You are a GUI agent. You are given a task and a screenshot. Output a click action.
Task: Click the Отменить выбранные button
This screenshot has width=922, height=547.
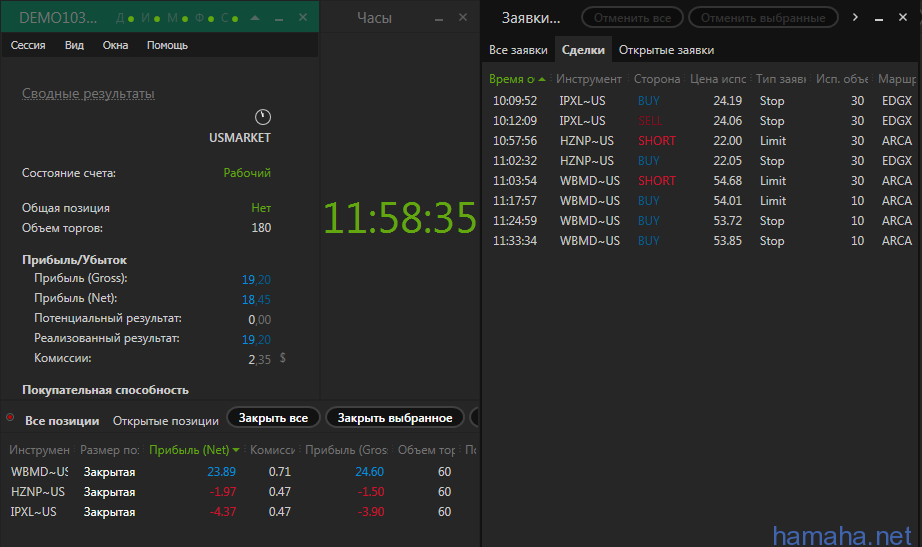click(763, 18)
